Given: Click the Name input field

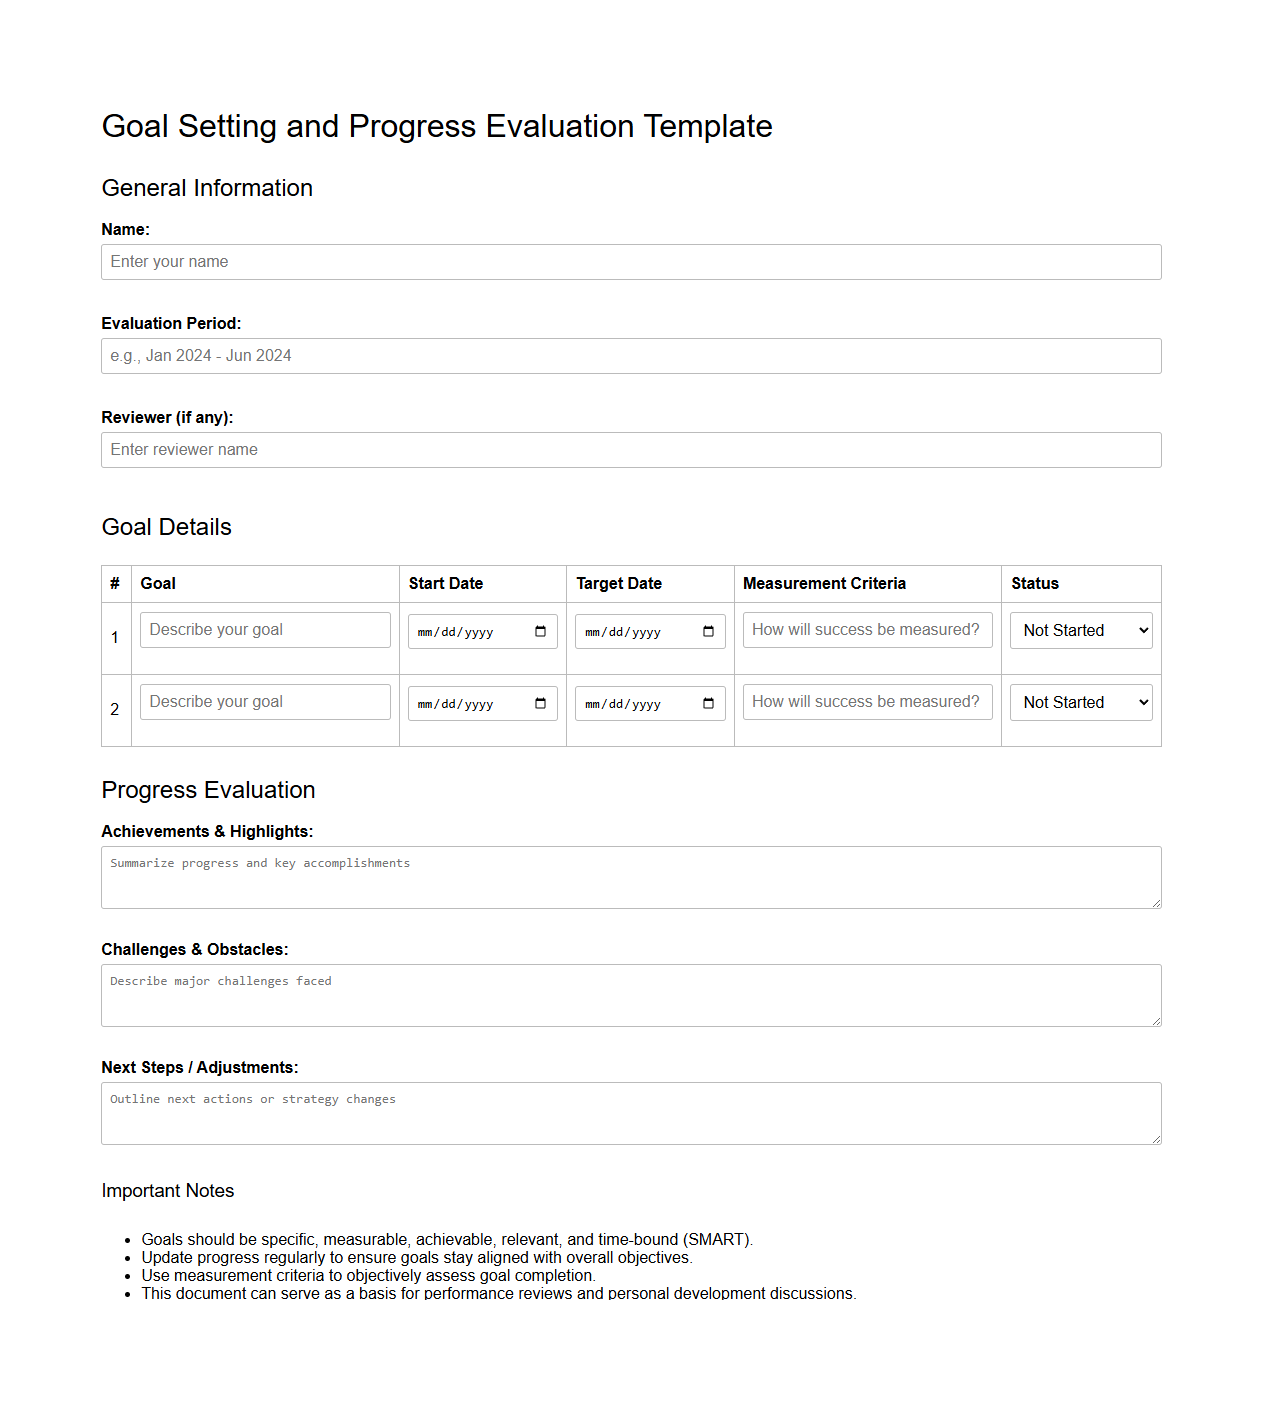Looking at the screenshot, I should 630,262.
